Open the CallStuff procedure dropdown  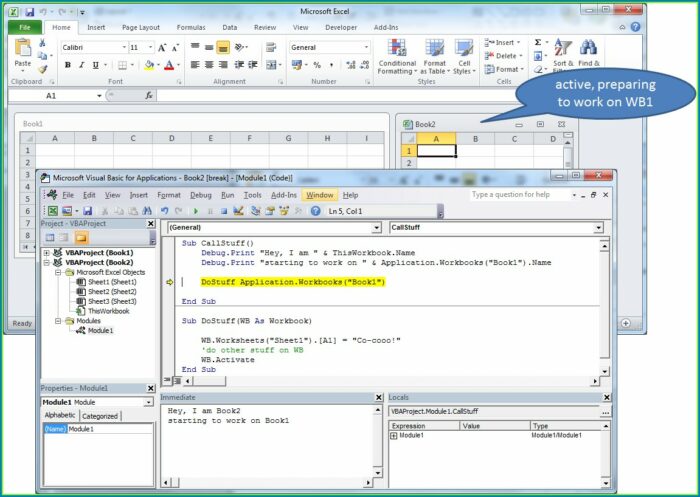click(x=599, y=228)
